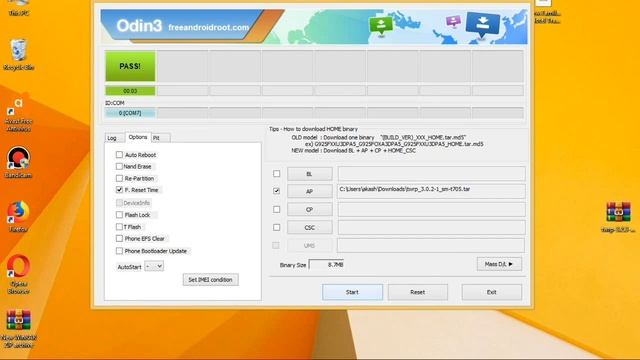The width and height of the screenshot is (640, 360).
Task: Toggle the Flash Lock checkbox
Action: point(119,215)
